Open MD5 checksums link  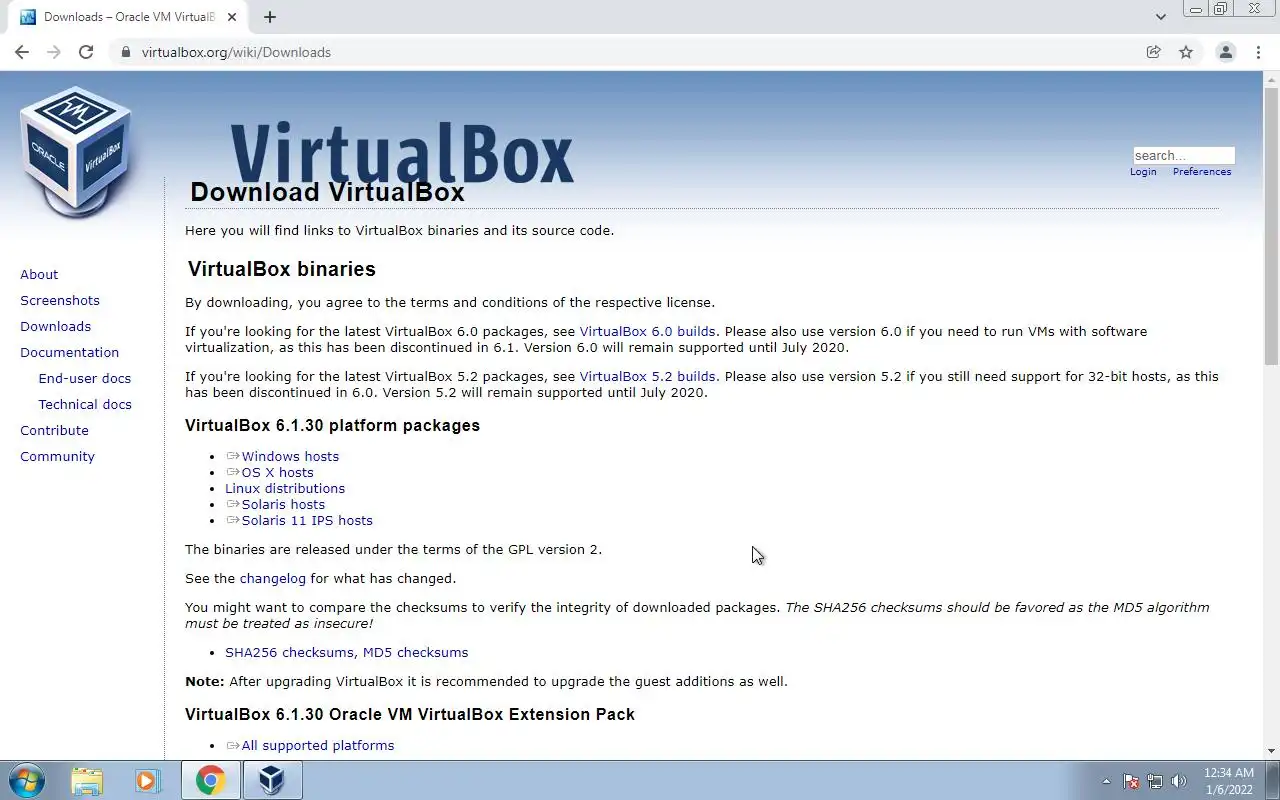pos(415,652)
